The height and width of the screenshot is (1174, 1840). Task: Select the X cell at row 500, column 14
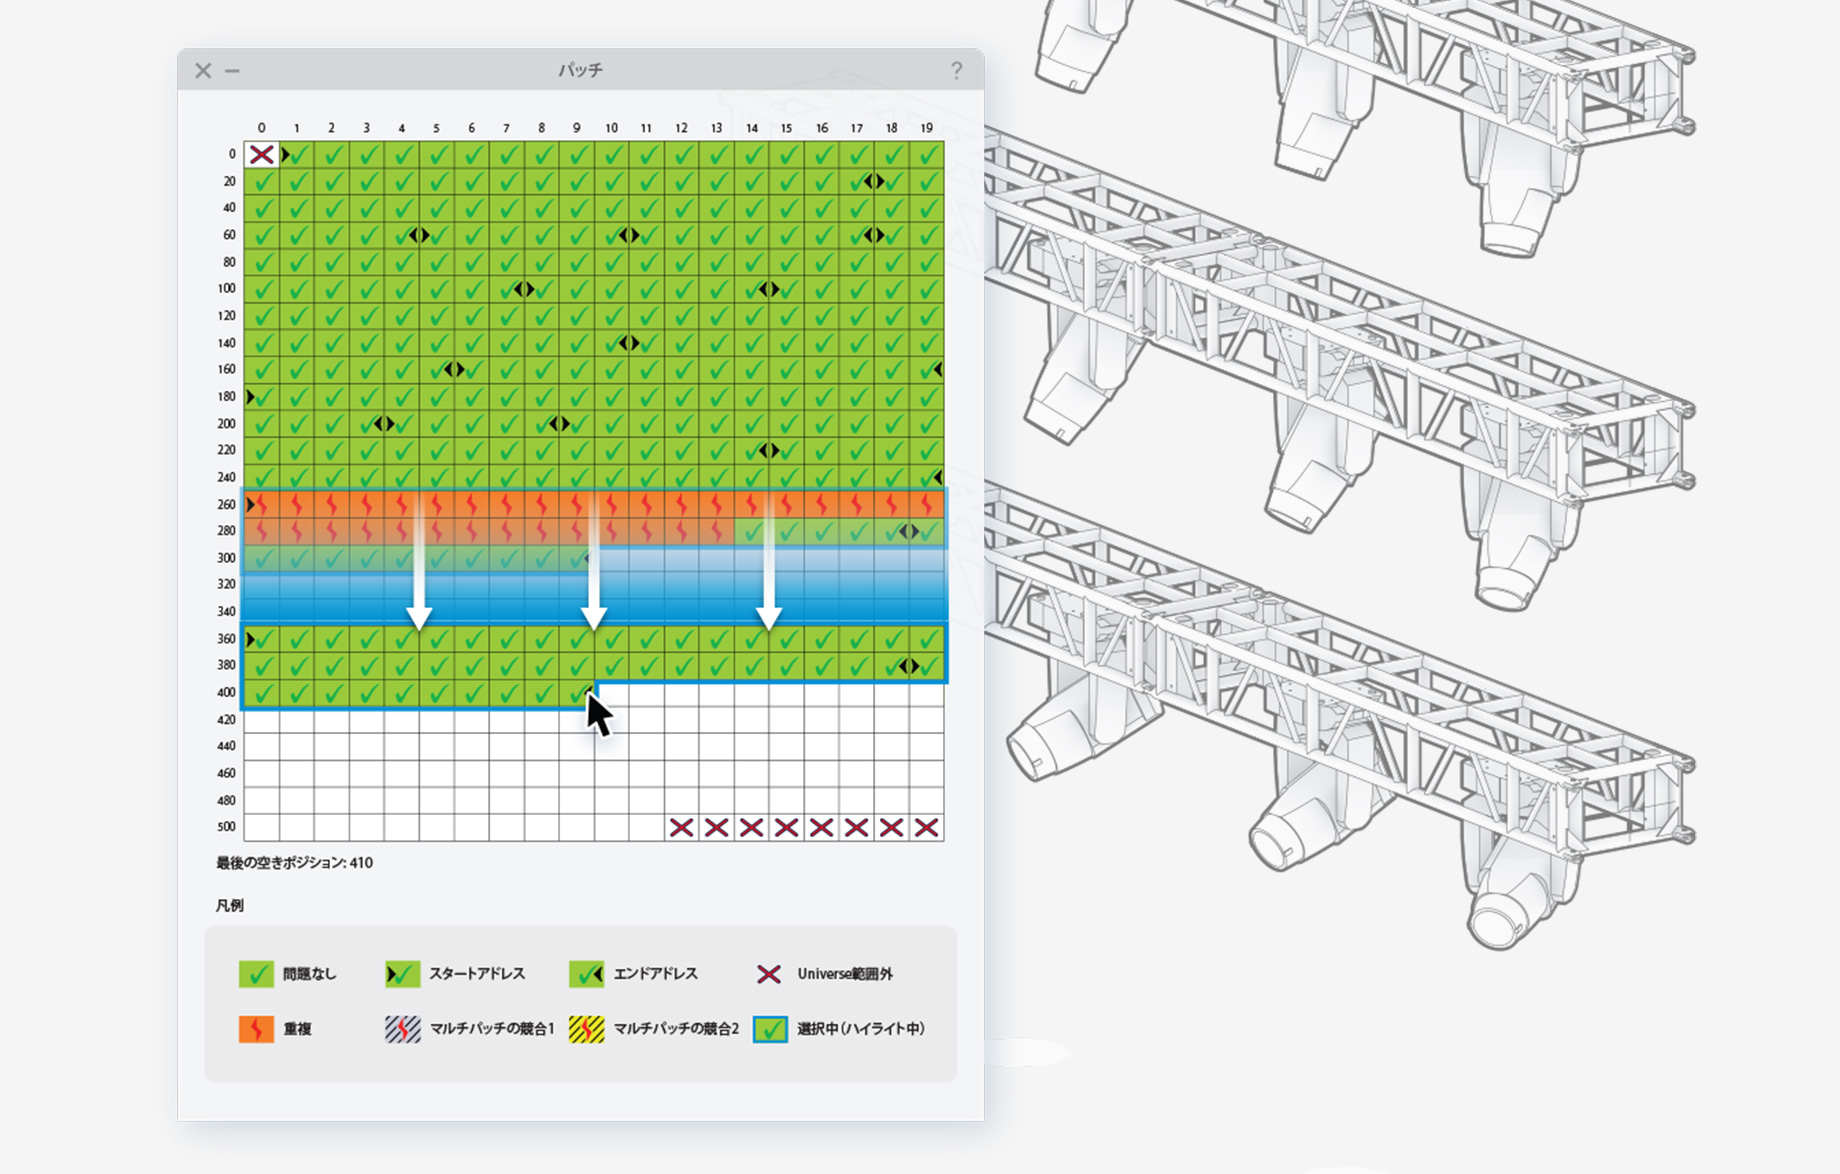click(x=752, y=827)
